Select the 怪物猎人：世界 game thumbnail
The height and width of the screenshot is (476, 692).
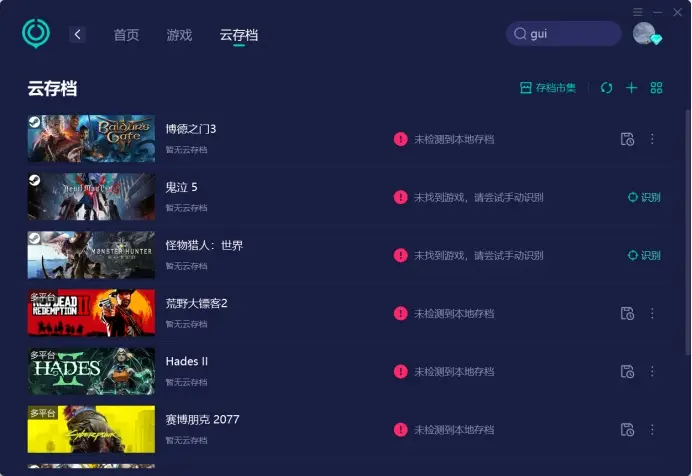tap(91, 255)
